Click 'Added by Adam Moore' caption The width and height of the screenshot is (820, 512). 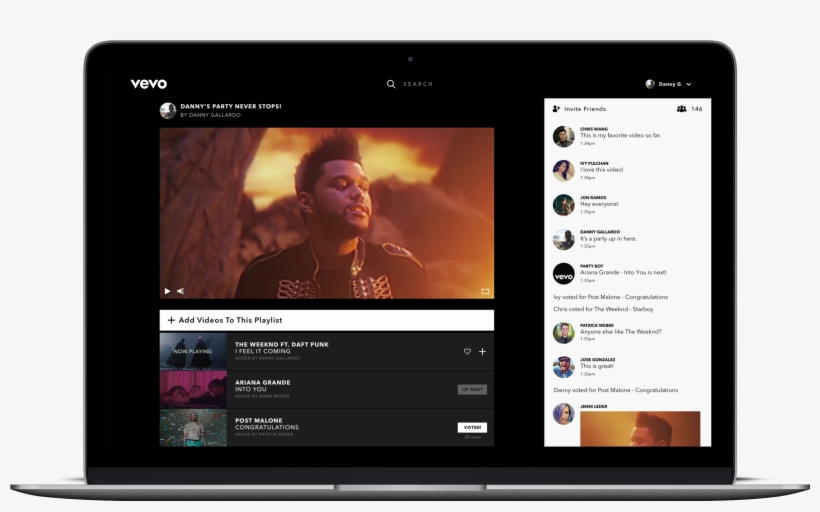pyautogui.click(x=263, y=396)
